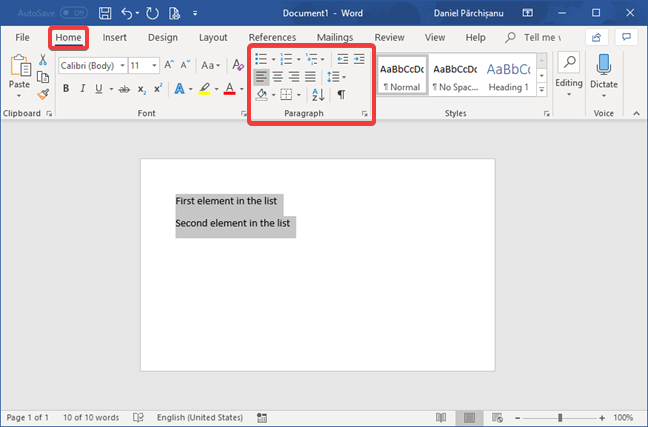Apply the Heading 1 style
Image resolution: width=648 pixels, height=427 pixels.
(509, 75)
